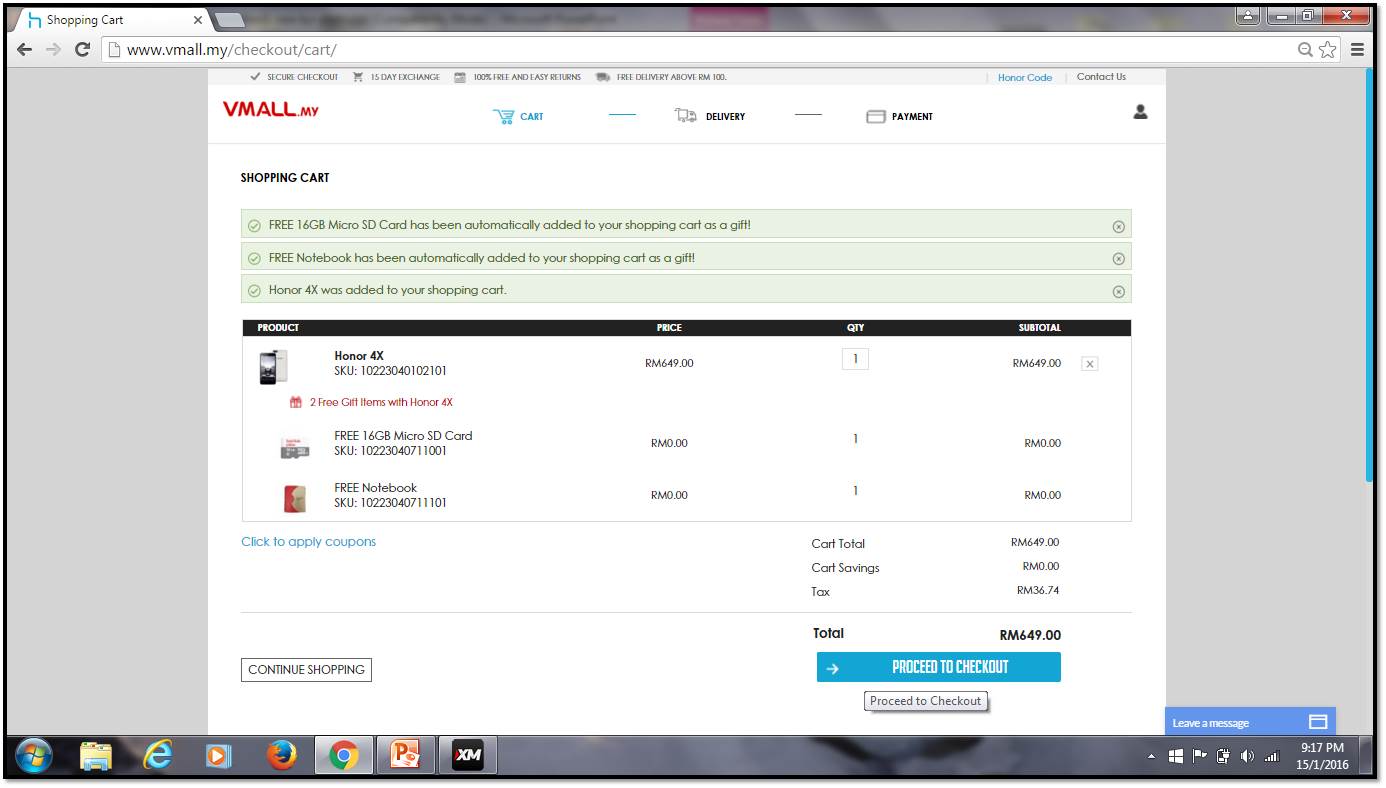Open Windows Explorer from taskbar
This screenshot has width=1386, height=788.
[x=96, y=757]
